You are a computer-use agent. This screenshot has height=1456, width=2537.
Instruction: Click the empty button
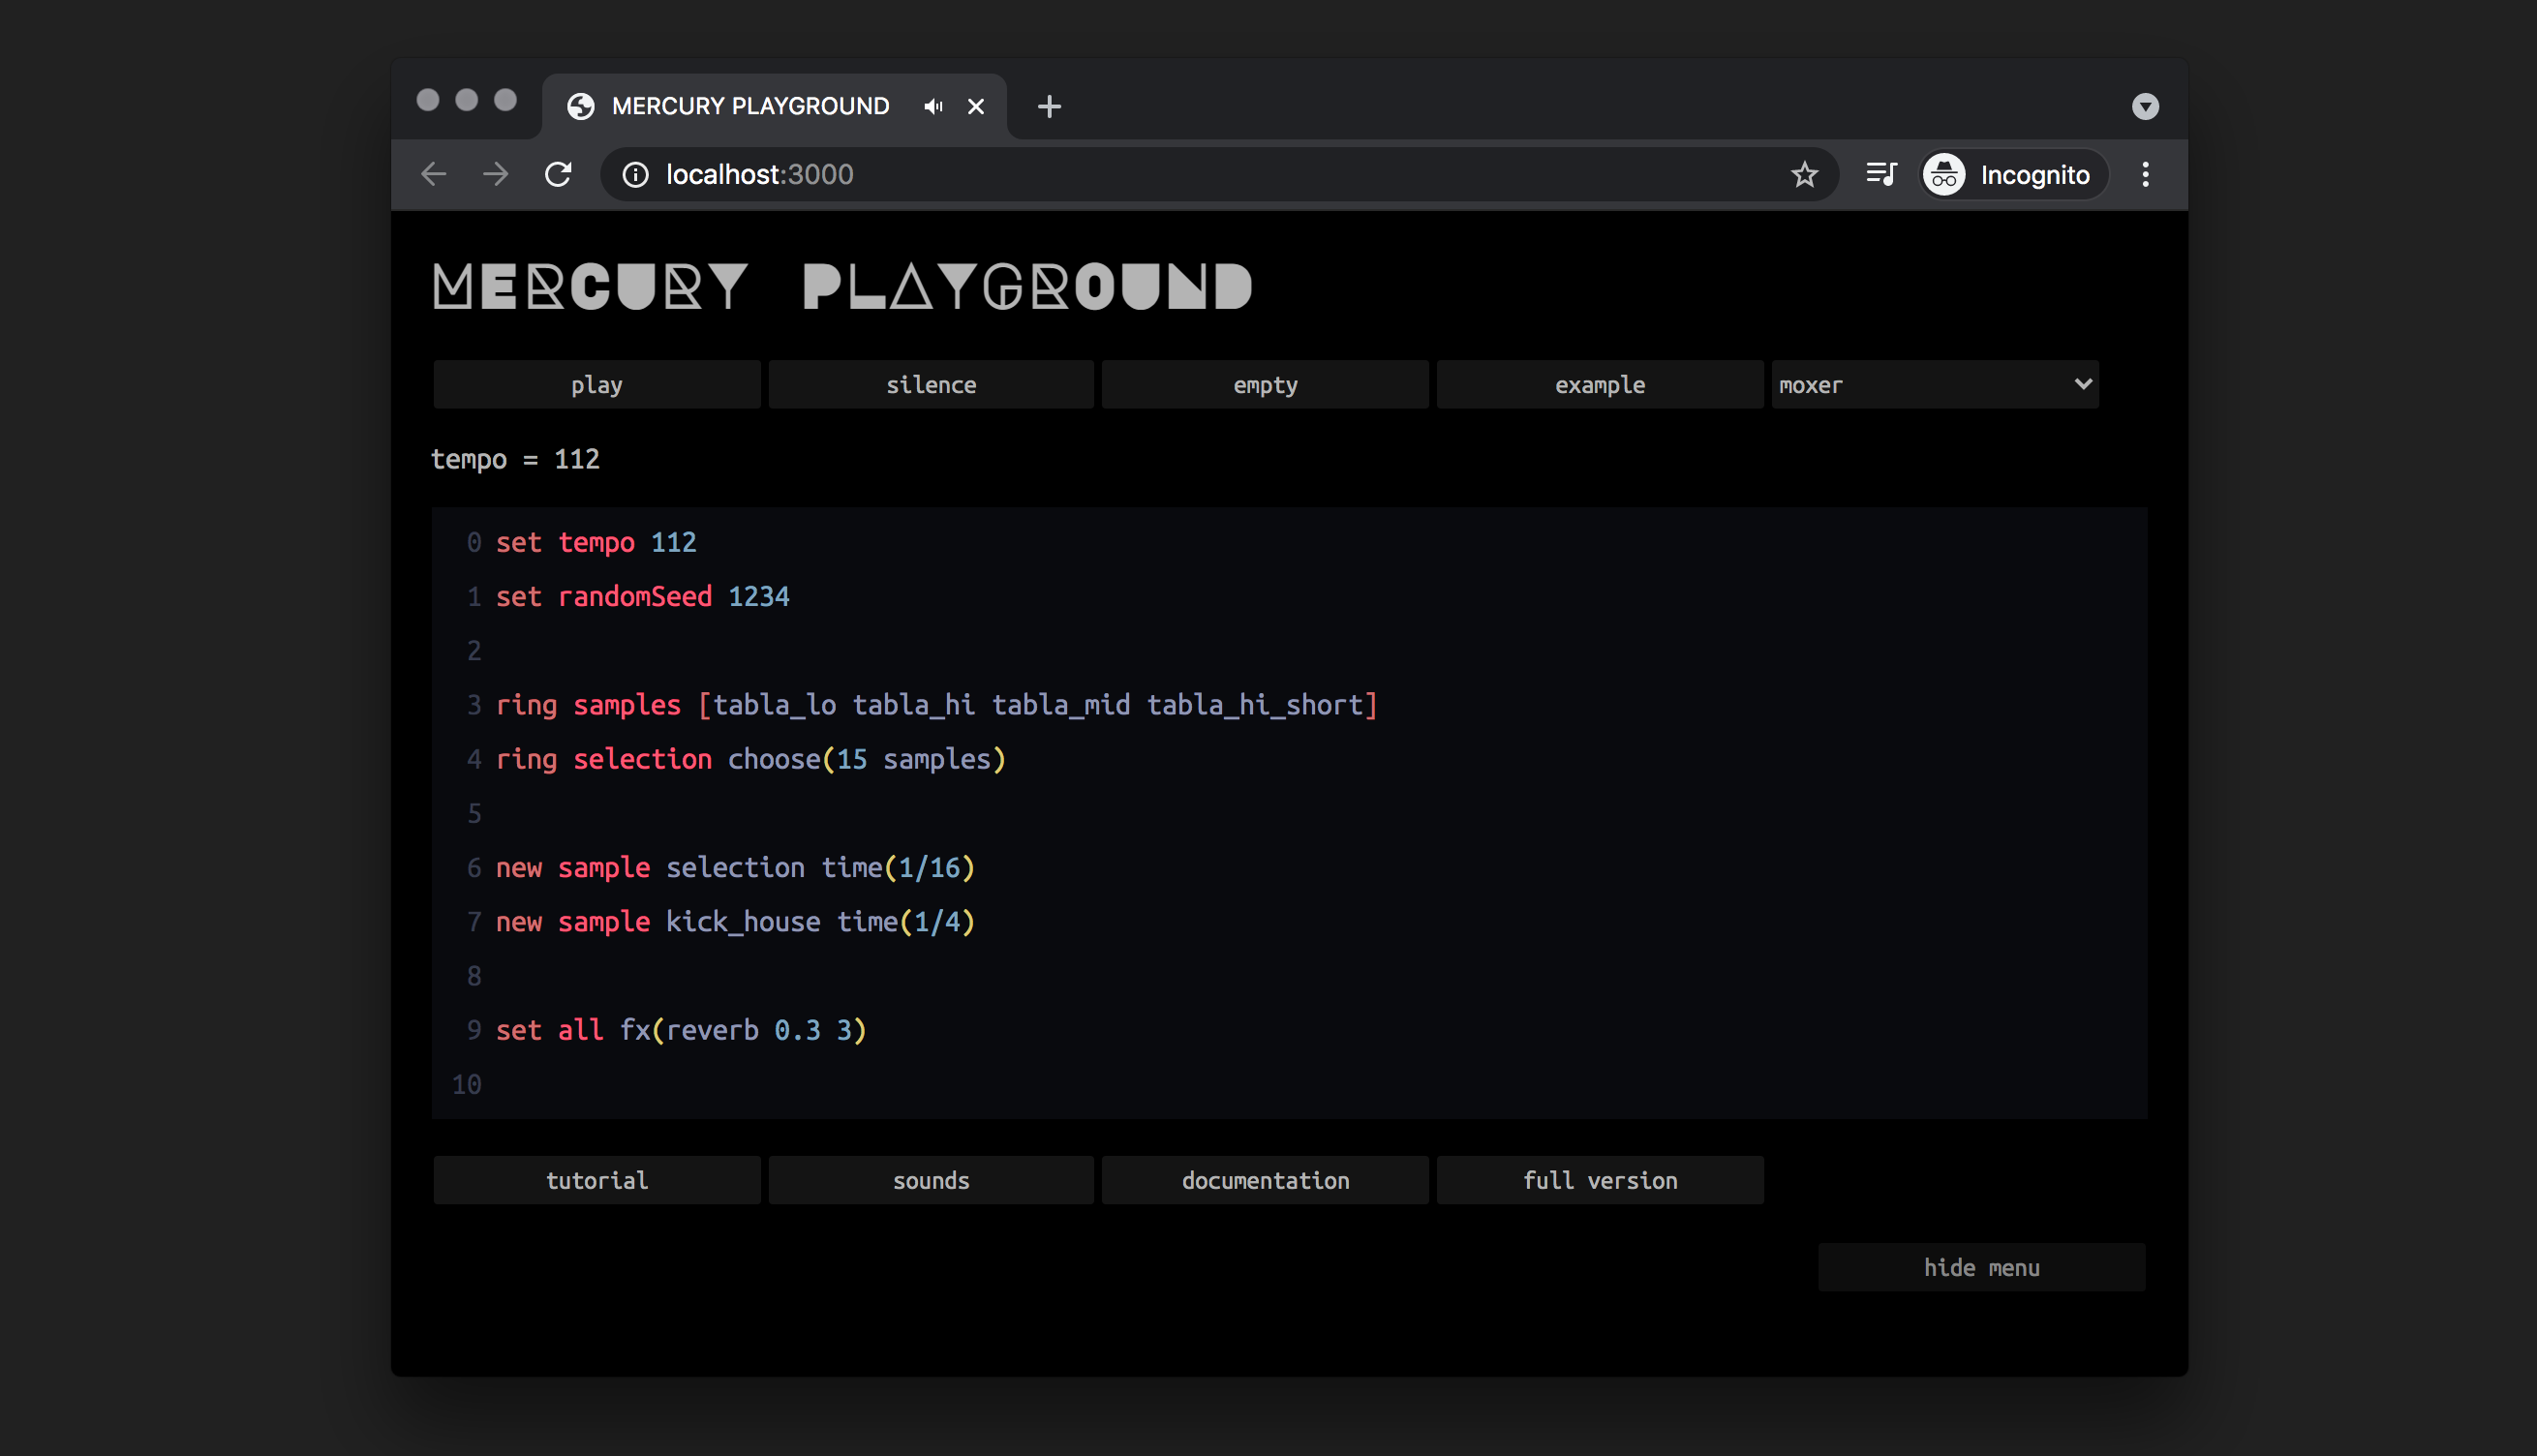[1264, 384]
